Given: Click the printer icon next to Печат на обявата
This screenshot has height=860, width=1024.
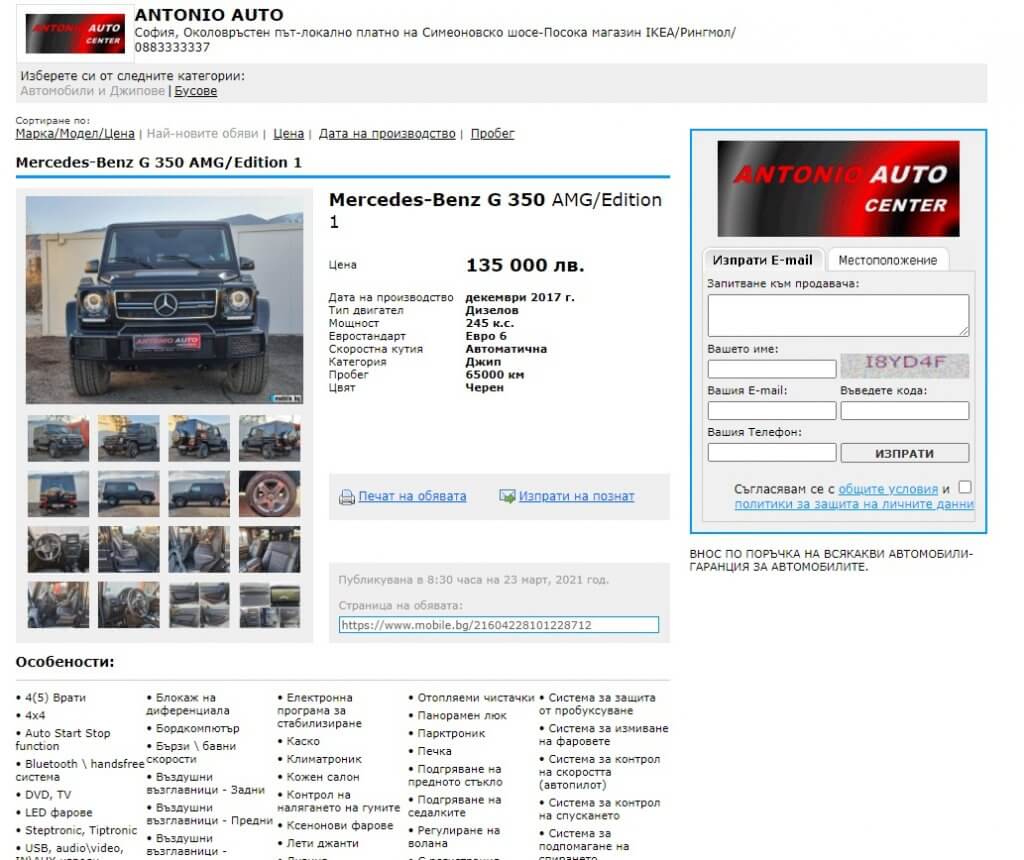Looking at the screenshot, I should pyautogui.click(x=347, y=497).
